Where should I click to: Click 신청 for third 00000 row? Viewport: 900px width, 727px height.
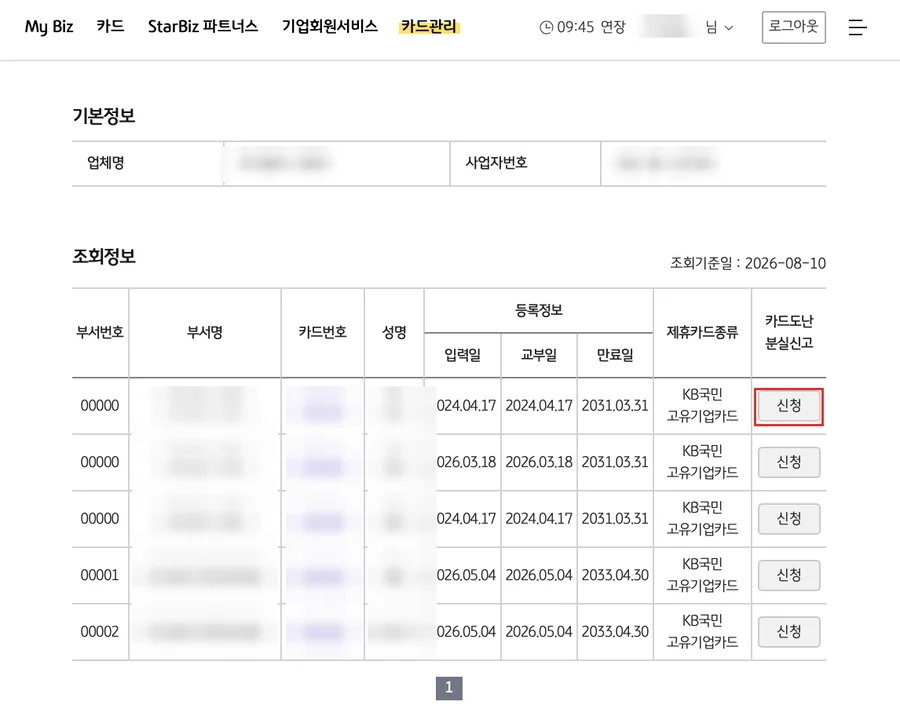tap(789, 519)
